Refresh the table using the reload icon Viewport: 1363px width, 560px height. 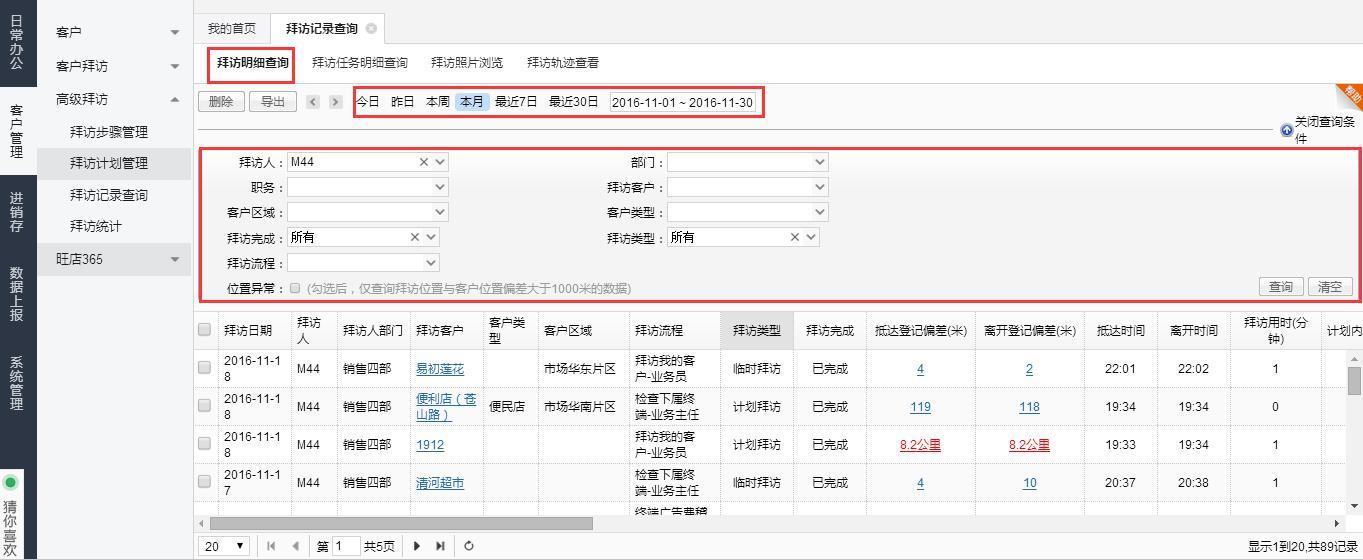coord(468,546)
